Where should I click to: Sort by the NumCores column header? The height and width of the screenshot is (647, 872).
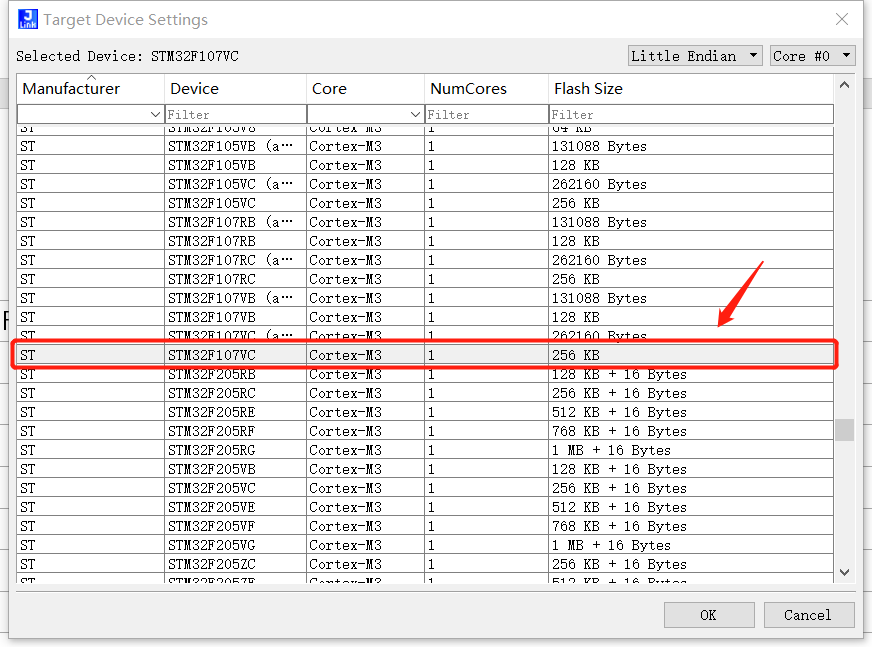click(487, 88)
